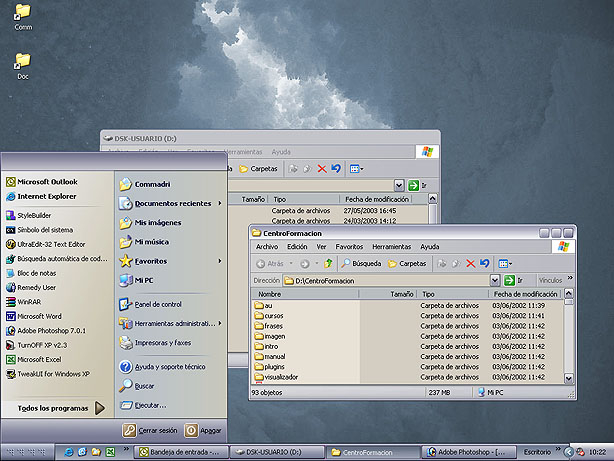Toggle the Búsqueda search pane
This screenshot has width=614, height=461.
tap(360, 263)
